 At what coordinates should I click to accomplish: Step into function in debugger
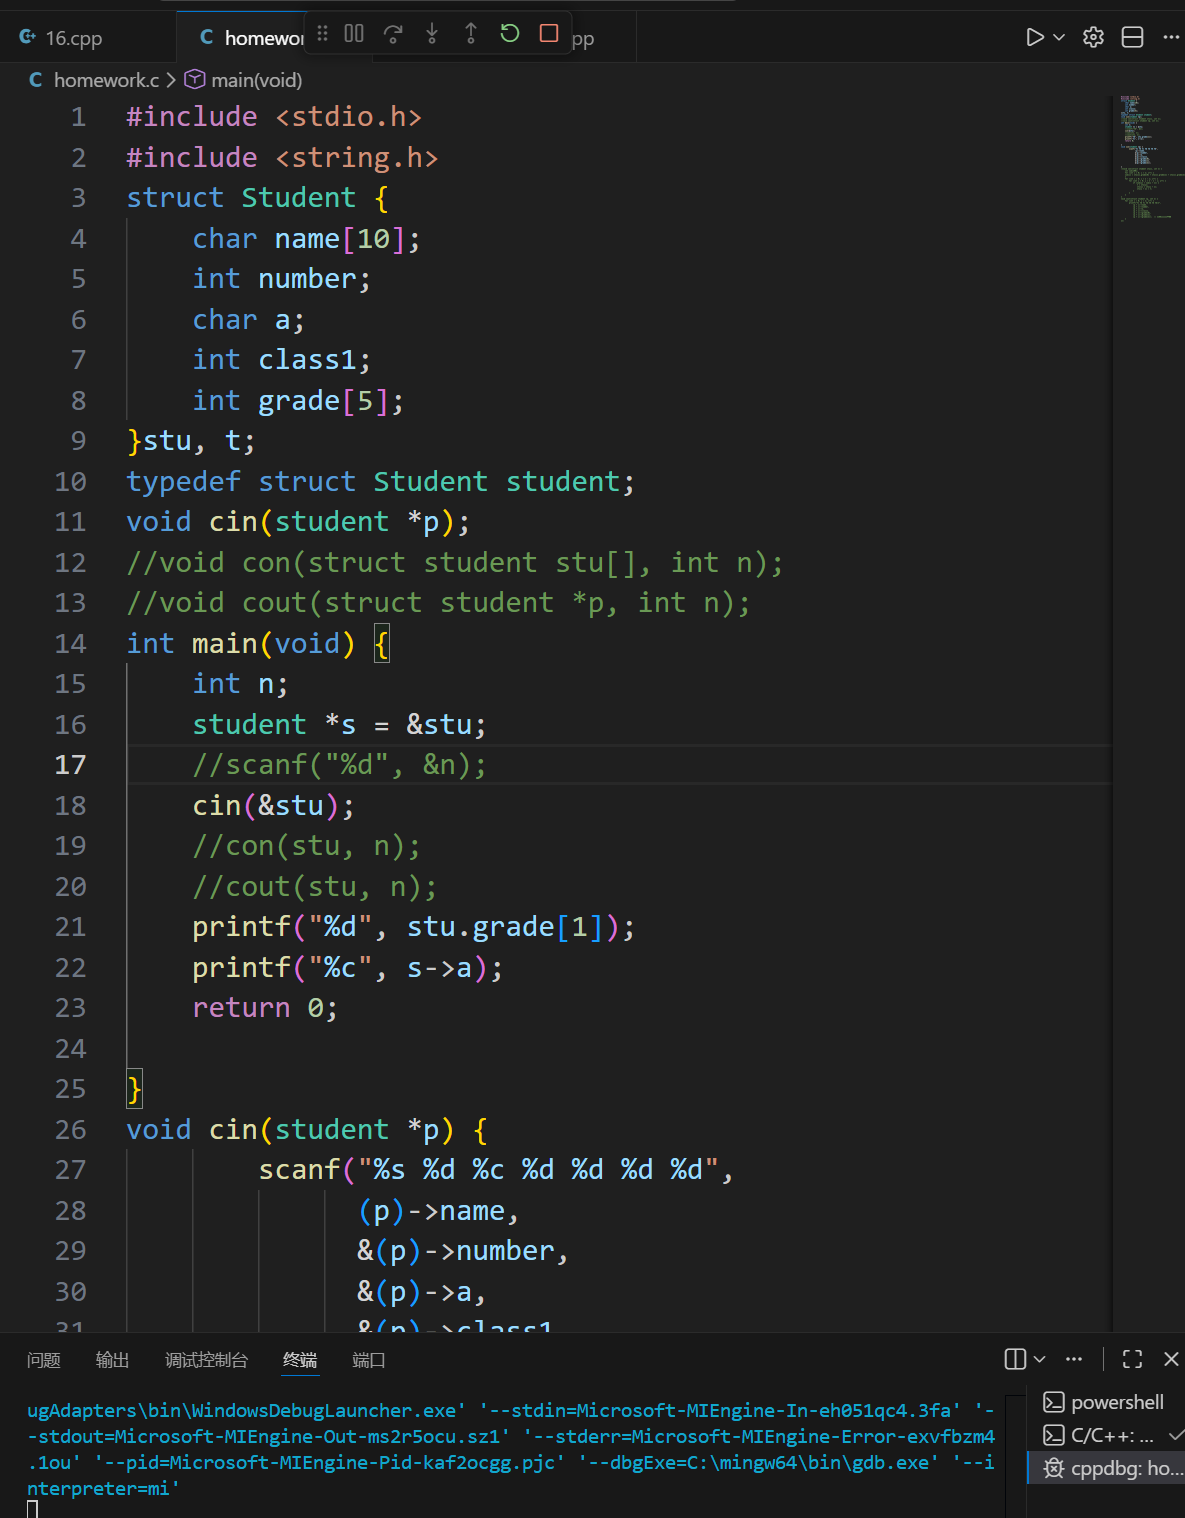point(432,34)
